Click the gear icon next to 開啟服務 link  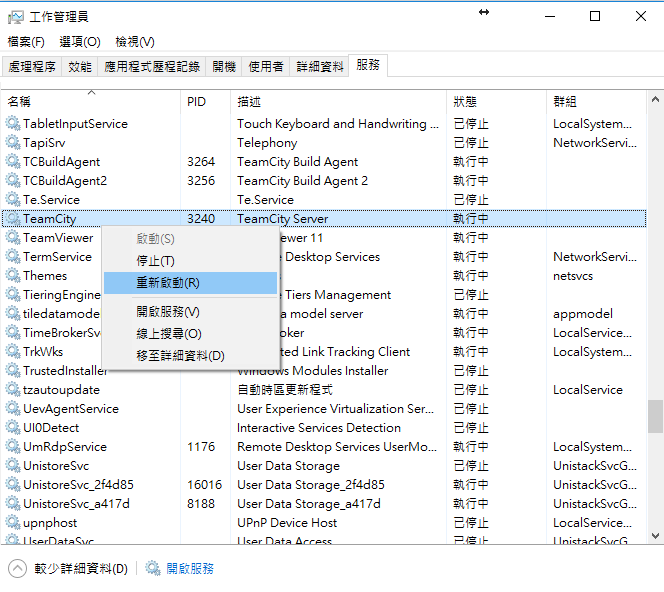(153, 568)
